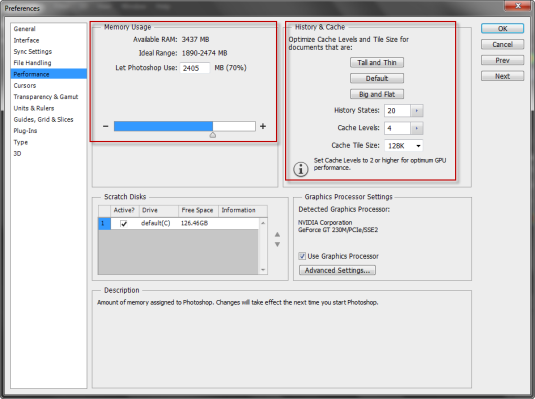
Task: Close the Preferences dialog with X button
Action: (518, 5)
